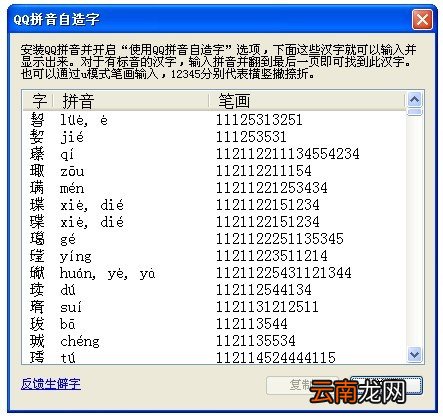
Task: Click the scrollbar thumb near the top
Action: [x=415, y=112]
